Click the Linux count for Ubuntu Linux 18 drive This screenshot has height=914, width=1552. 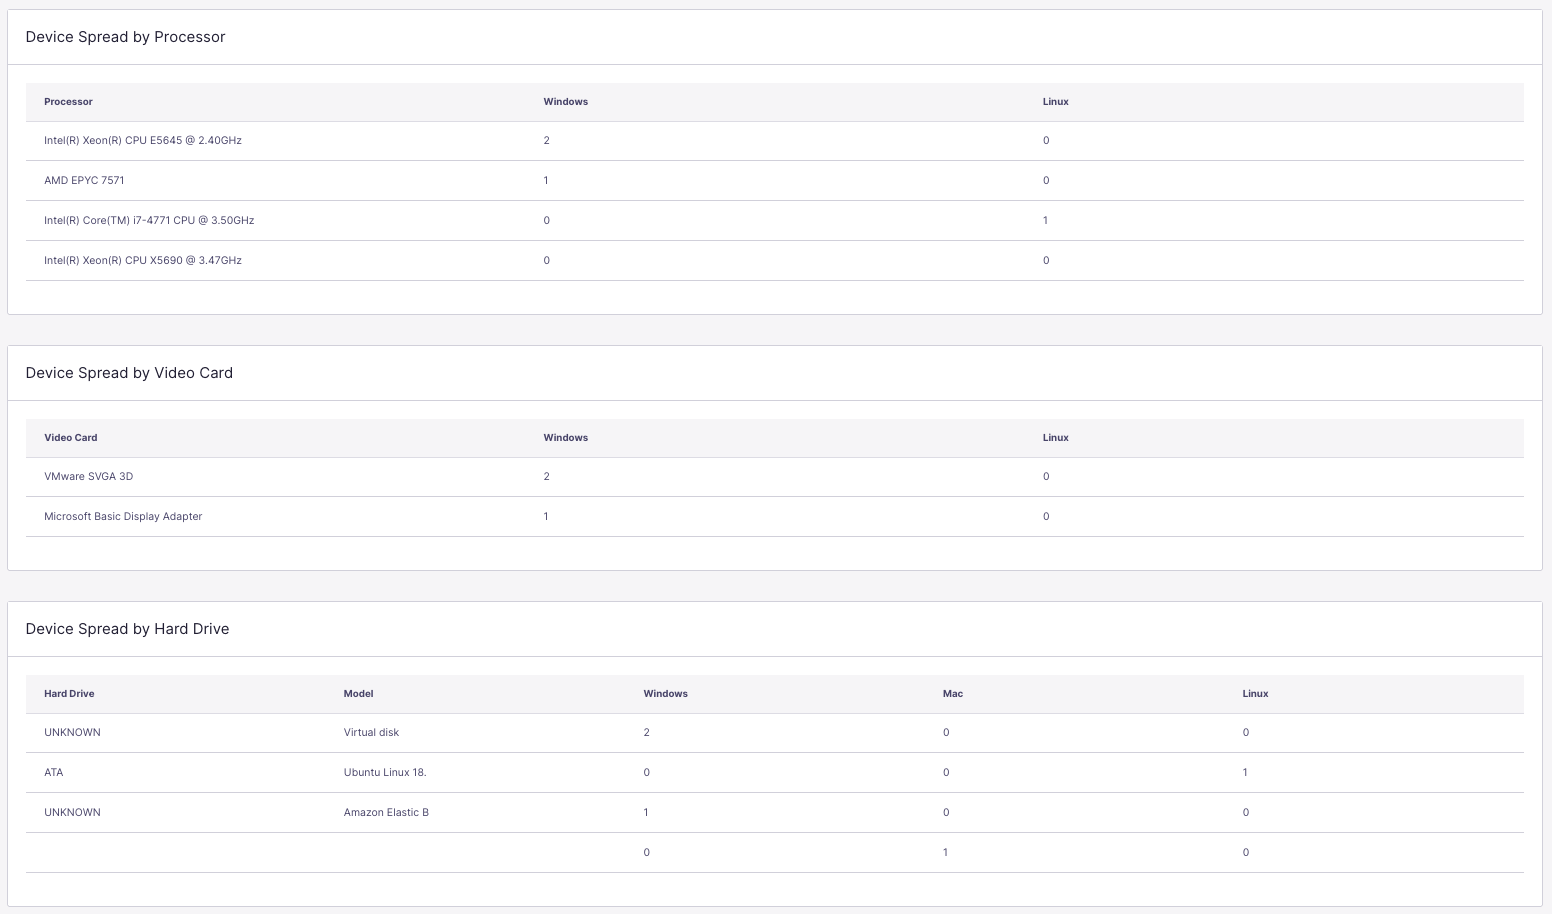click(1245, 772)
